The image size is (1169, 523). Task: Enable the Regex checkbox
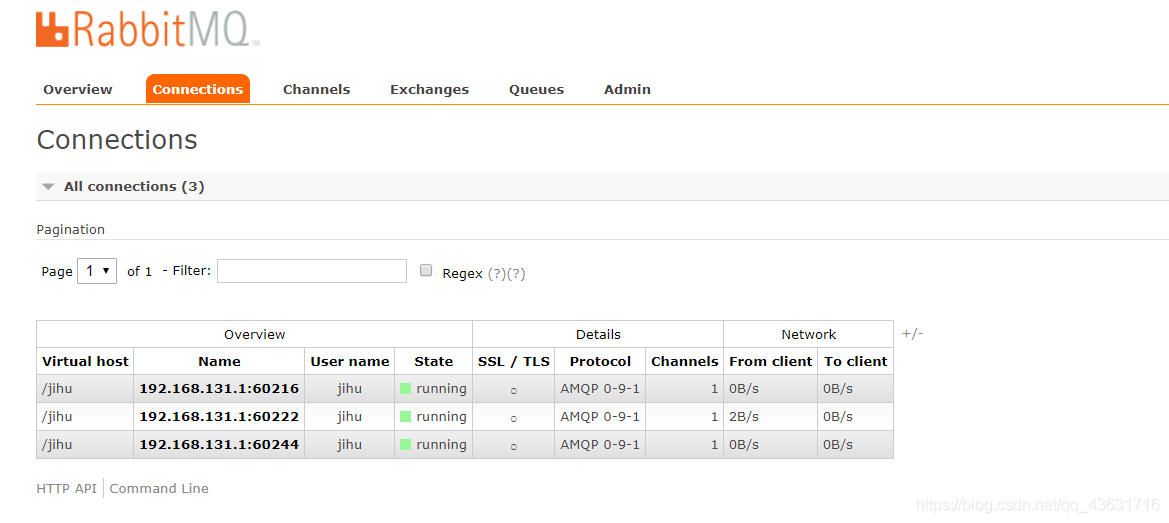(426, 270)
